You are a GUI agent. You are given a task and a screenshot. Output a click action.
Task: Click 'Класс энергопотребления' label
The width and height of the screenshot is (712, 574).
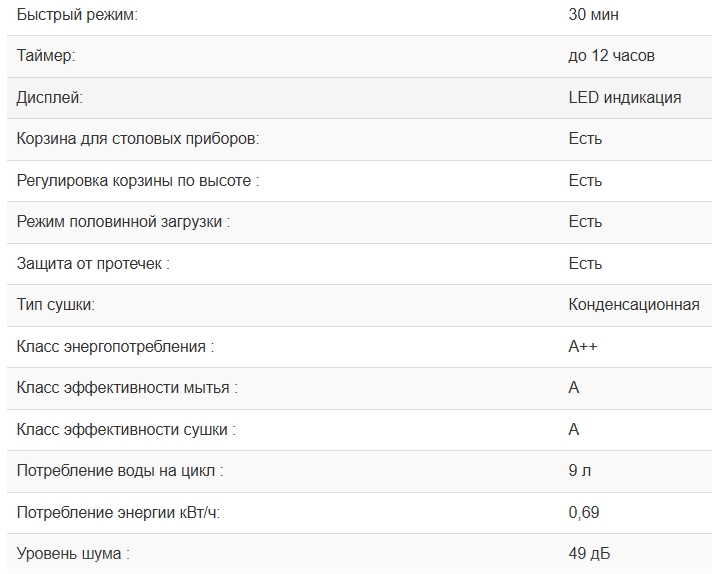[x=115, y=347]
